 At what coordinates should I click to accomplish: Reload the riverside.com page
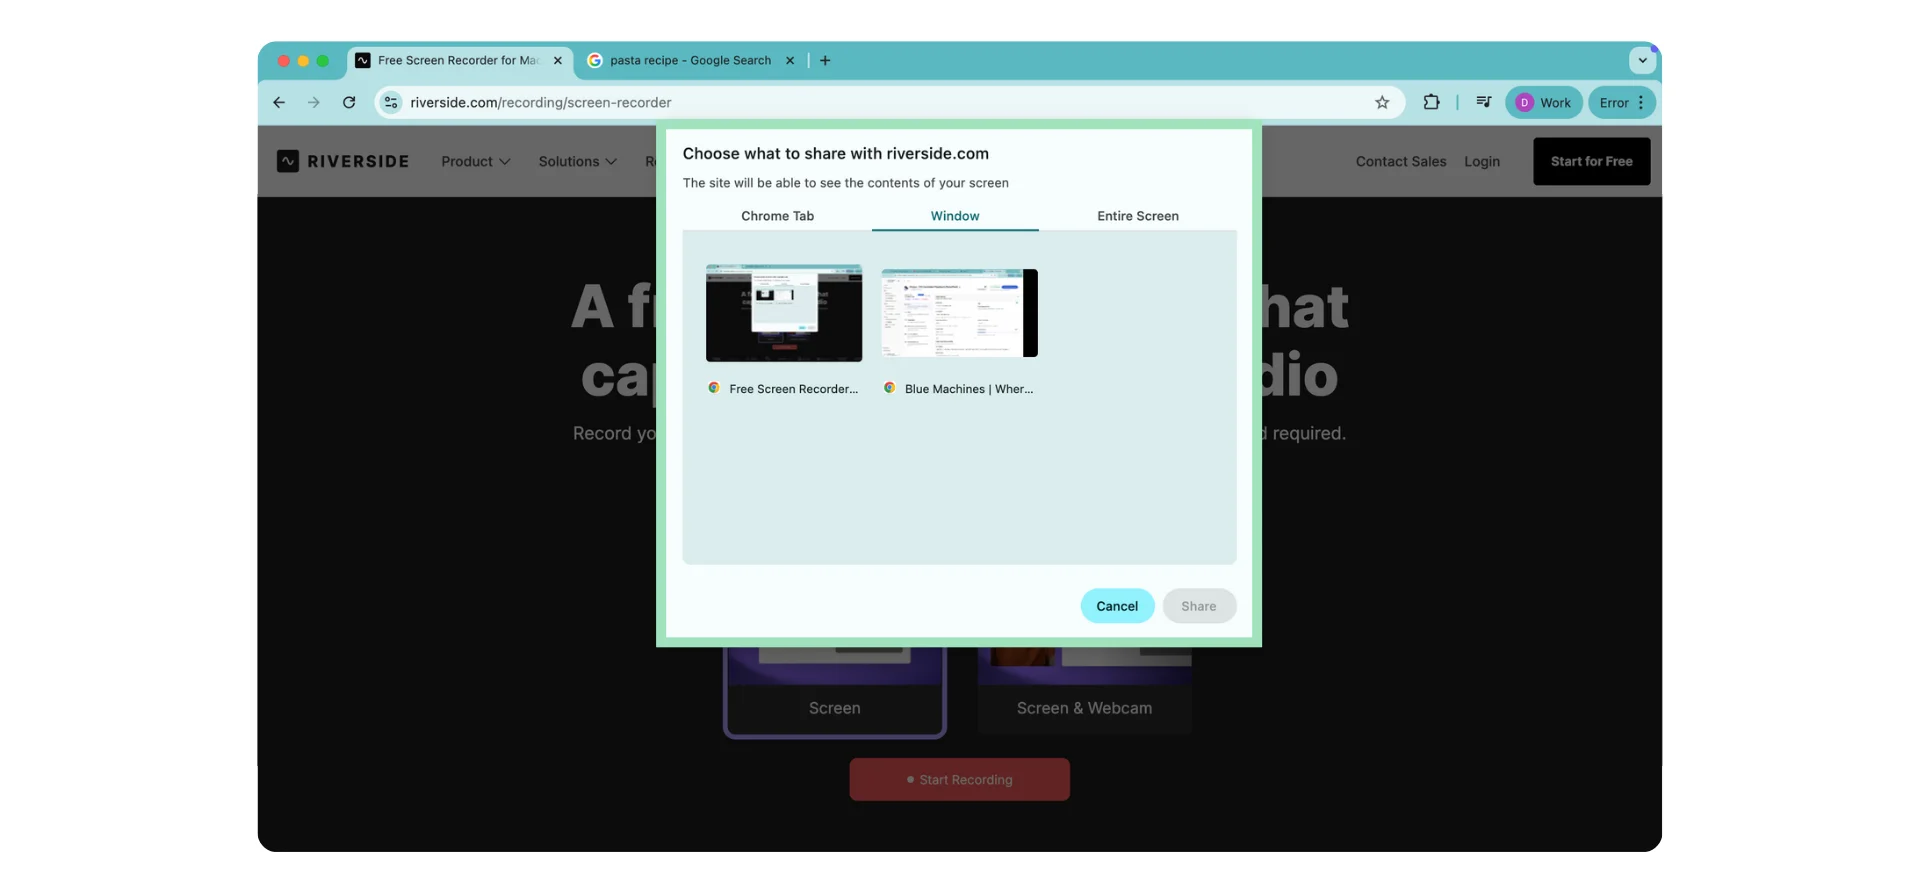(349, 102)
